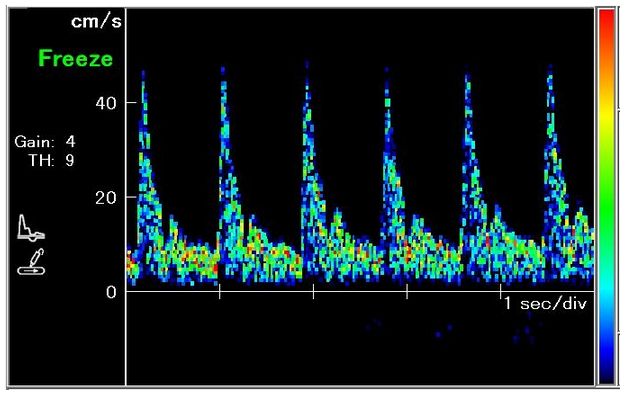This screenshot has width=627, height=394.
Task: Click the red top of color scale bar
Action: point(607,24)
